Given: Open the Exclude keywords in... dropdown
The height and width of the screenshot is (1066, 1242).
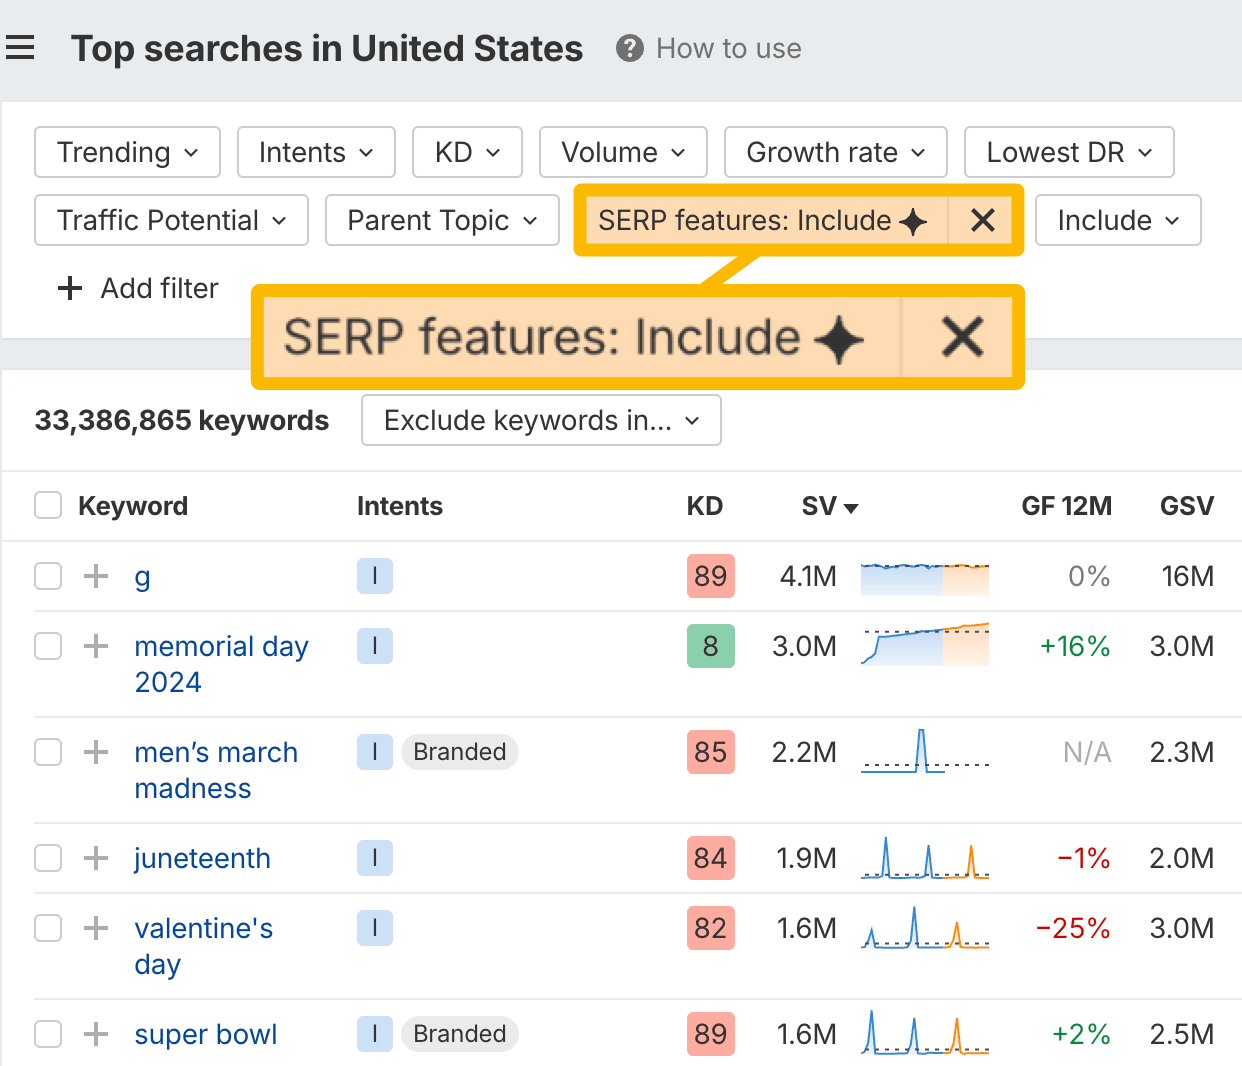Looking at the screenshot, I should click(x=540, y=420).
